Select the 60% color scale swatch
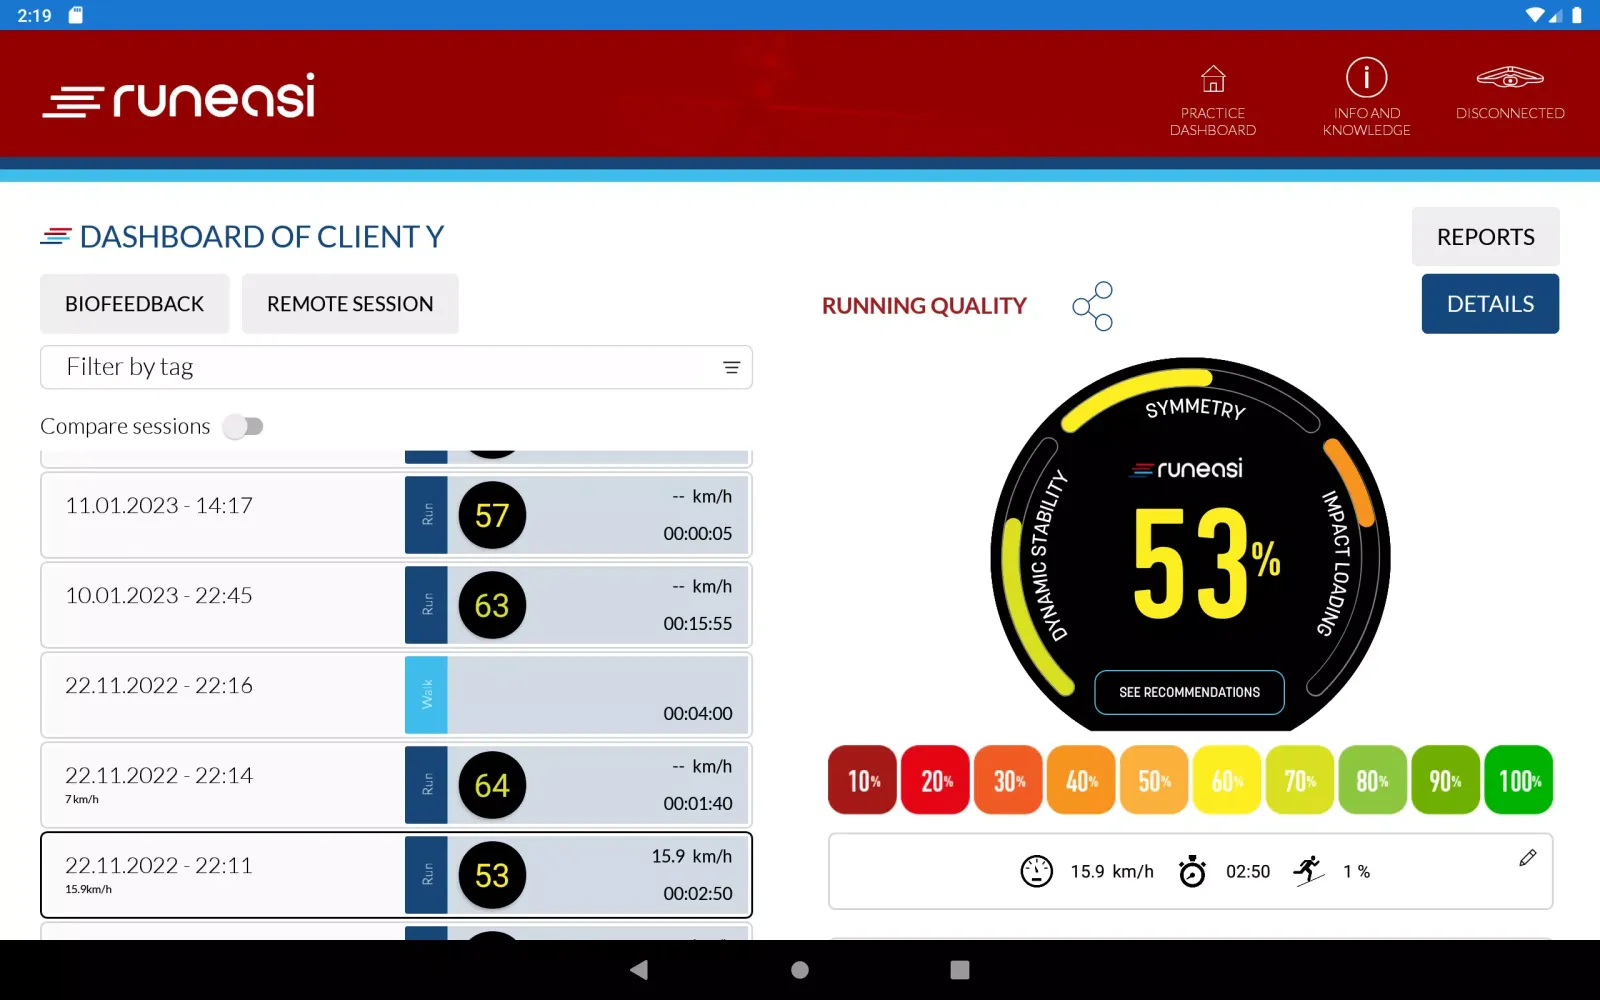This screenshot has height=1000, width=1600. point(1227,780)
